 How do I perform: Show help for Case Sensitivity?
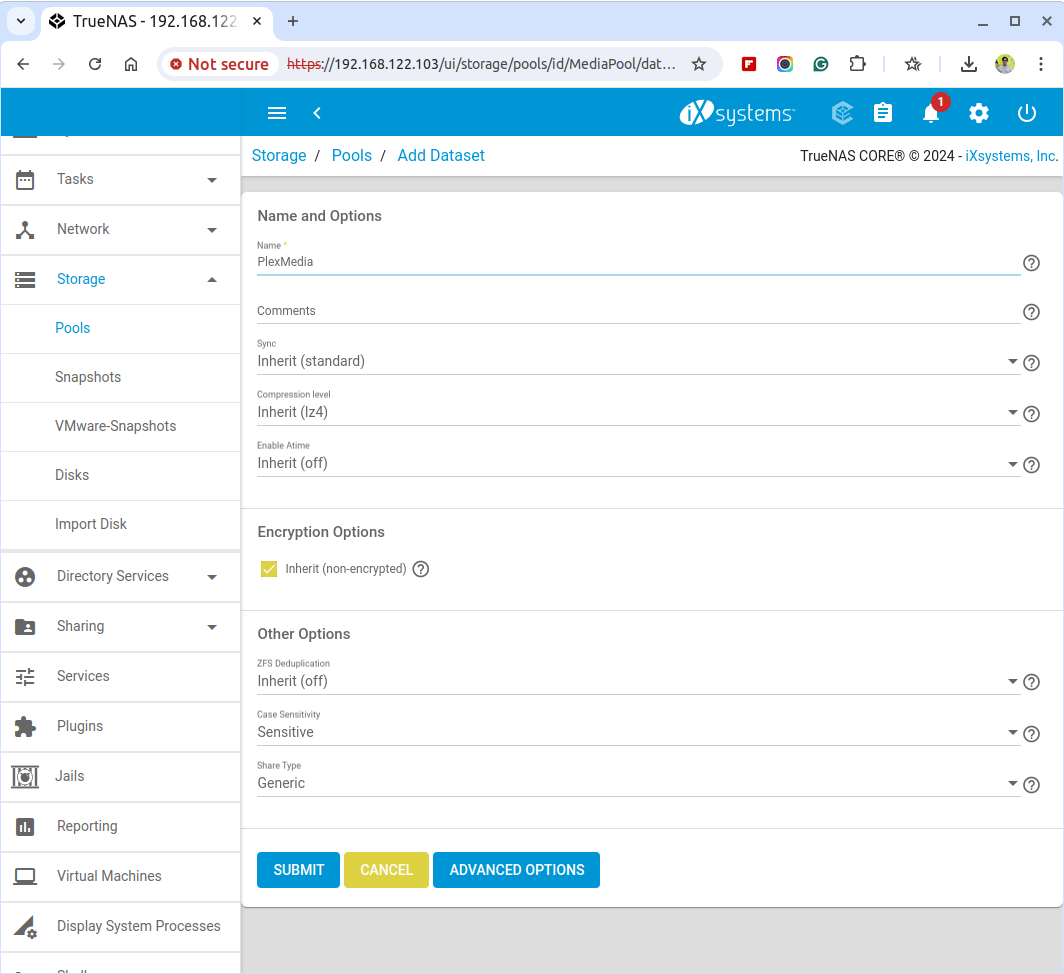[x=1031, y=734]
